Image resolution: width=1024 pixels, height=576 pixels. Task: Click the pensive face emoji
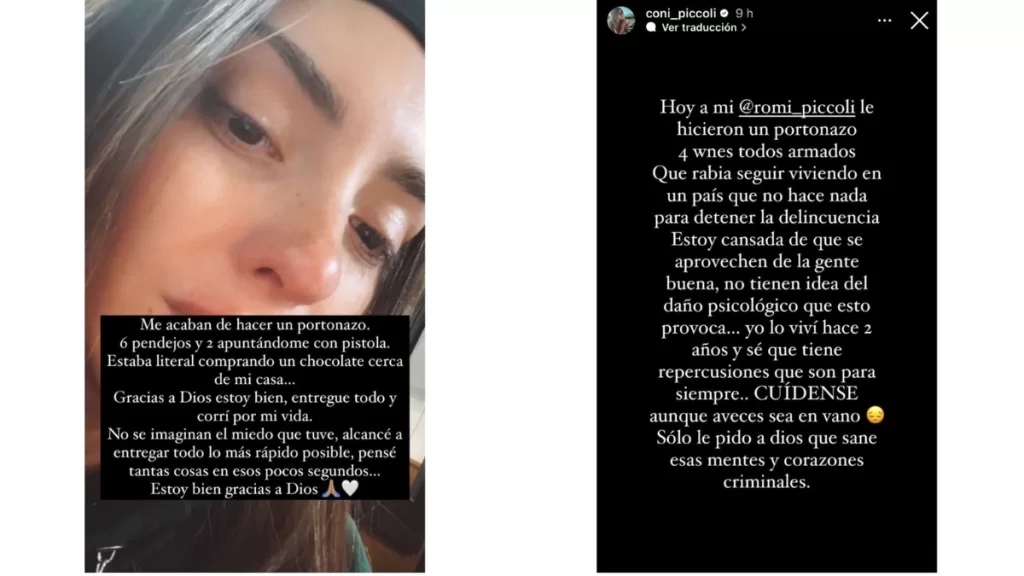(875, 415)
